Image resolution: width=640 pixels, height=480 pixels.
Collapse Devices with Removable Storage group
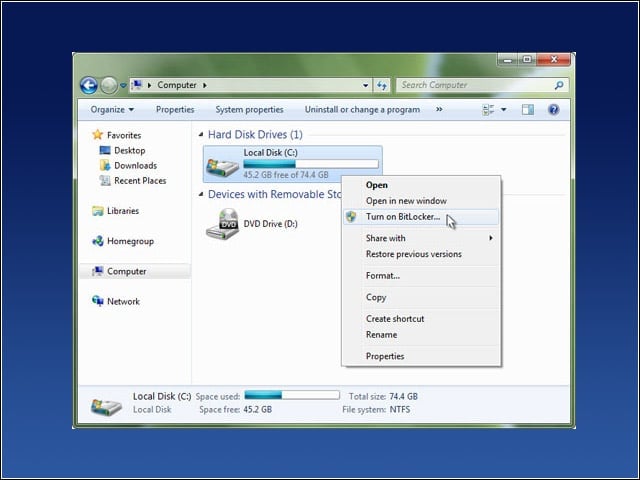click(x=201, y=194)
